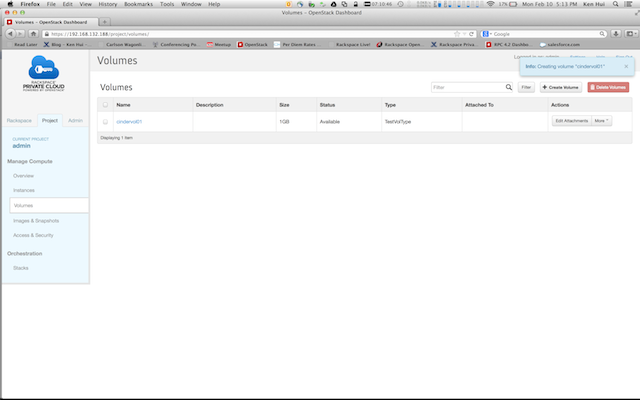The width and height of the screenshot is (640, 400).
Task: Click the red Delete Volumes button
Action: (x=607, y=88)
